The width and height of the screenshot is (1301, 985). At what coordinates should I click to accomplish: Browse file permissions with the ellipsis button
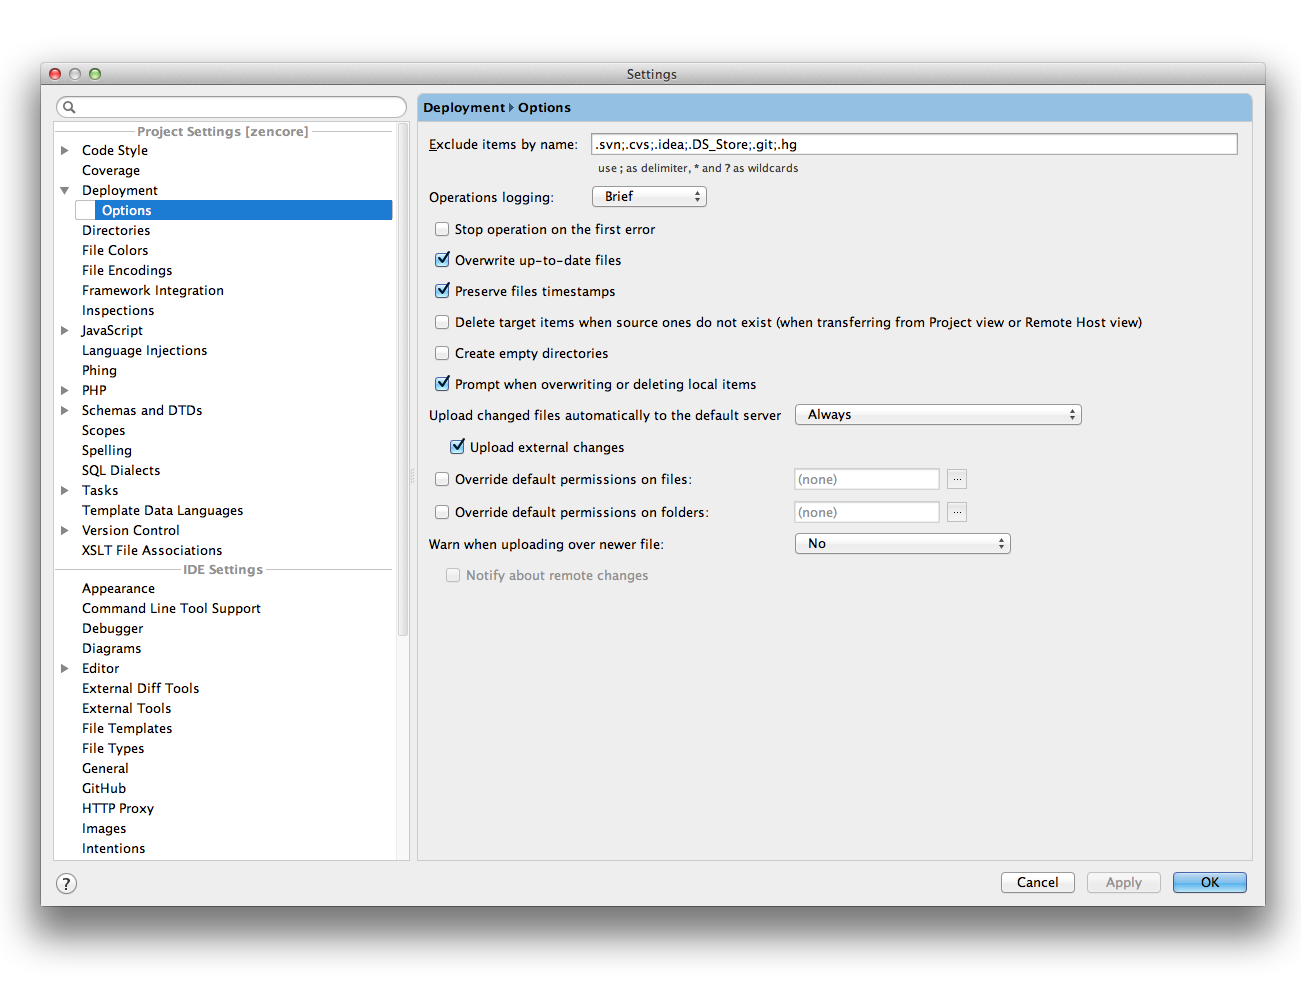pos(957,479)
